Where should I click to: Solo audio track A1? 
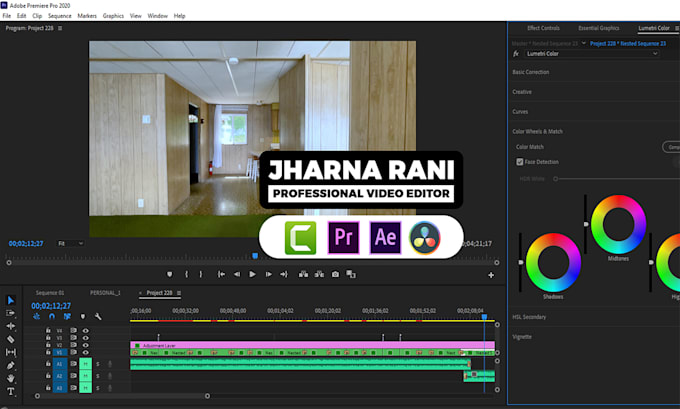pyautogui.click(x=98, y=364)
